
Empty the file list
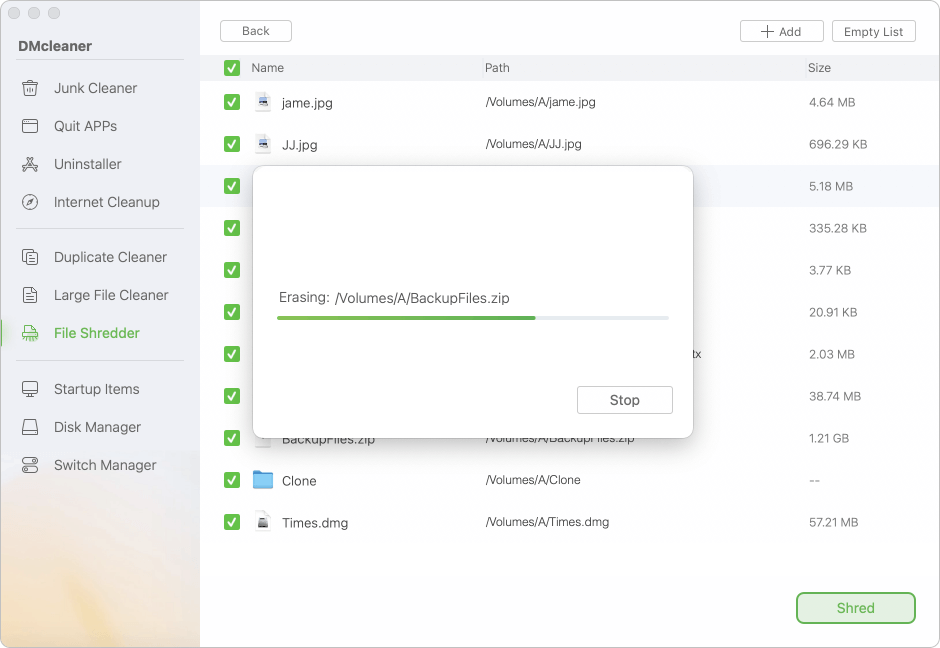coord(873,31)
